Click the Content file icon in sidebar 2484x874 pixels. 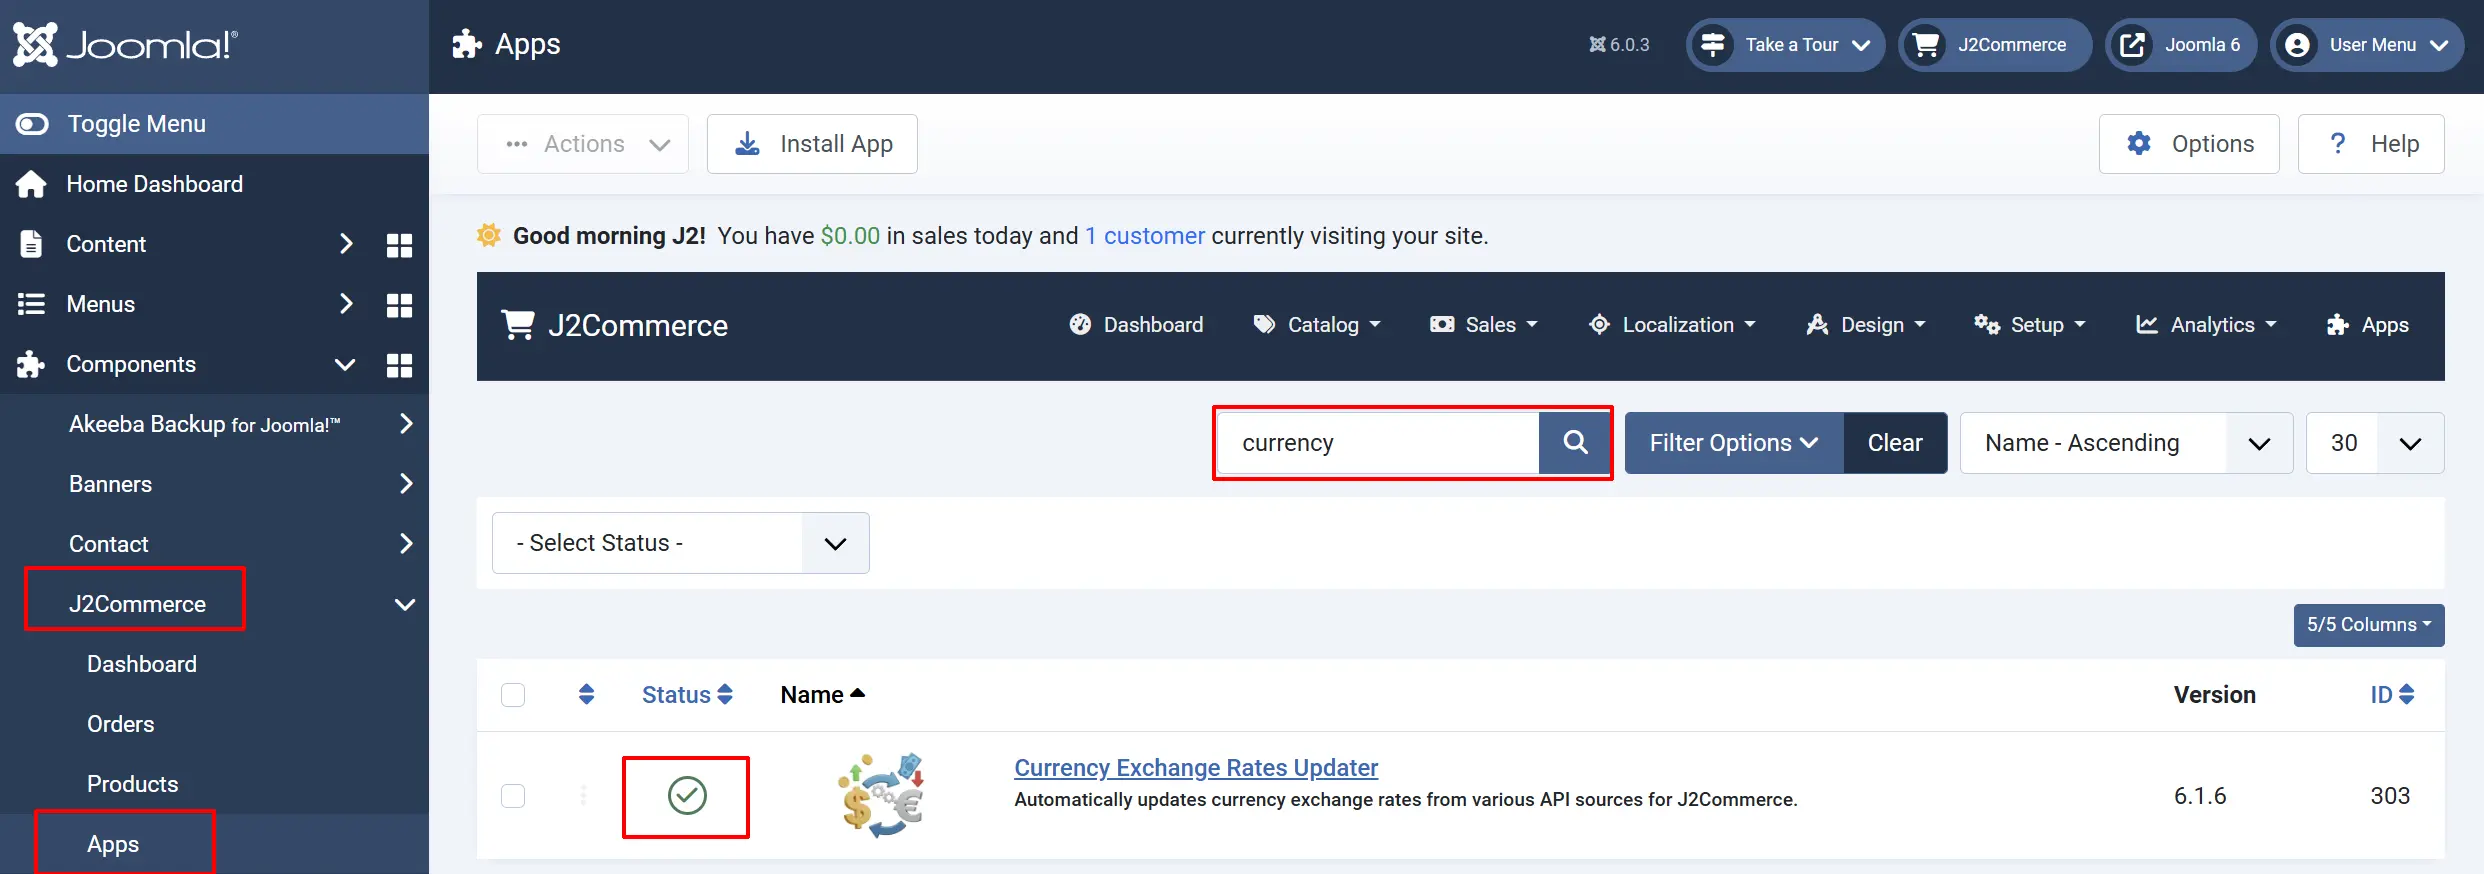point(31,244)
